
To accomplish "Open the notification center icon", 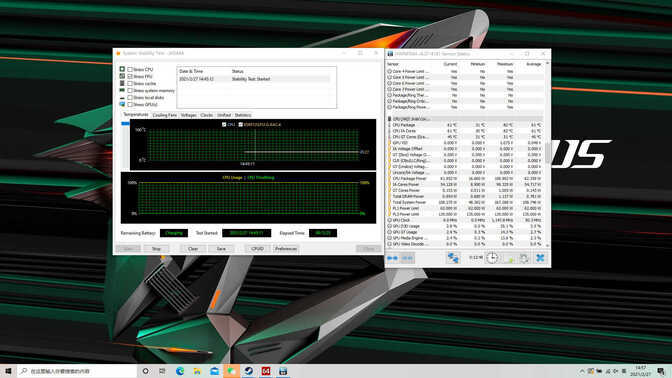I will (x=661, y=371).
